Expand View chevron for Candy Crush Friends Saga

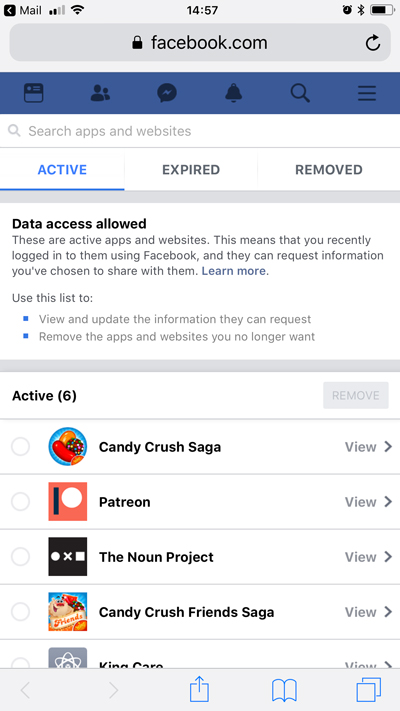tap(368, 612)
